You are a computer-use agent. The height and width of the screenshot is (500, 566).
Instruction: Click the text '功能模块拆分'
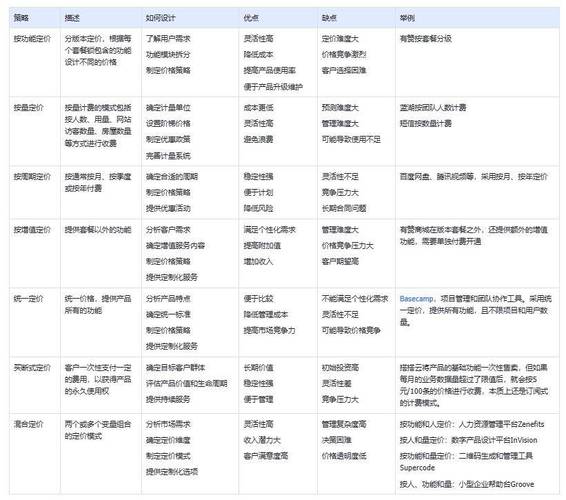tap(168, 55)
